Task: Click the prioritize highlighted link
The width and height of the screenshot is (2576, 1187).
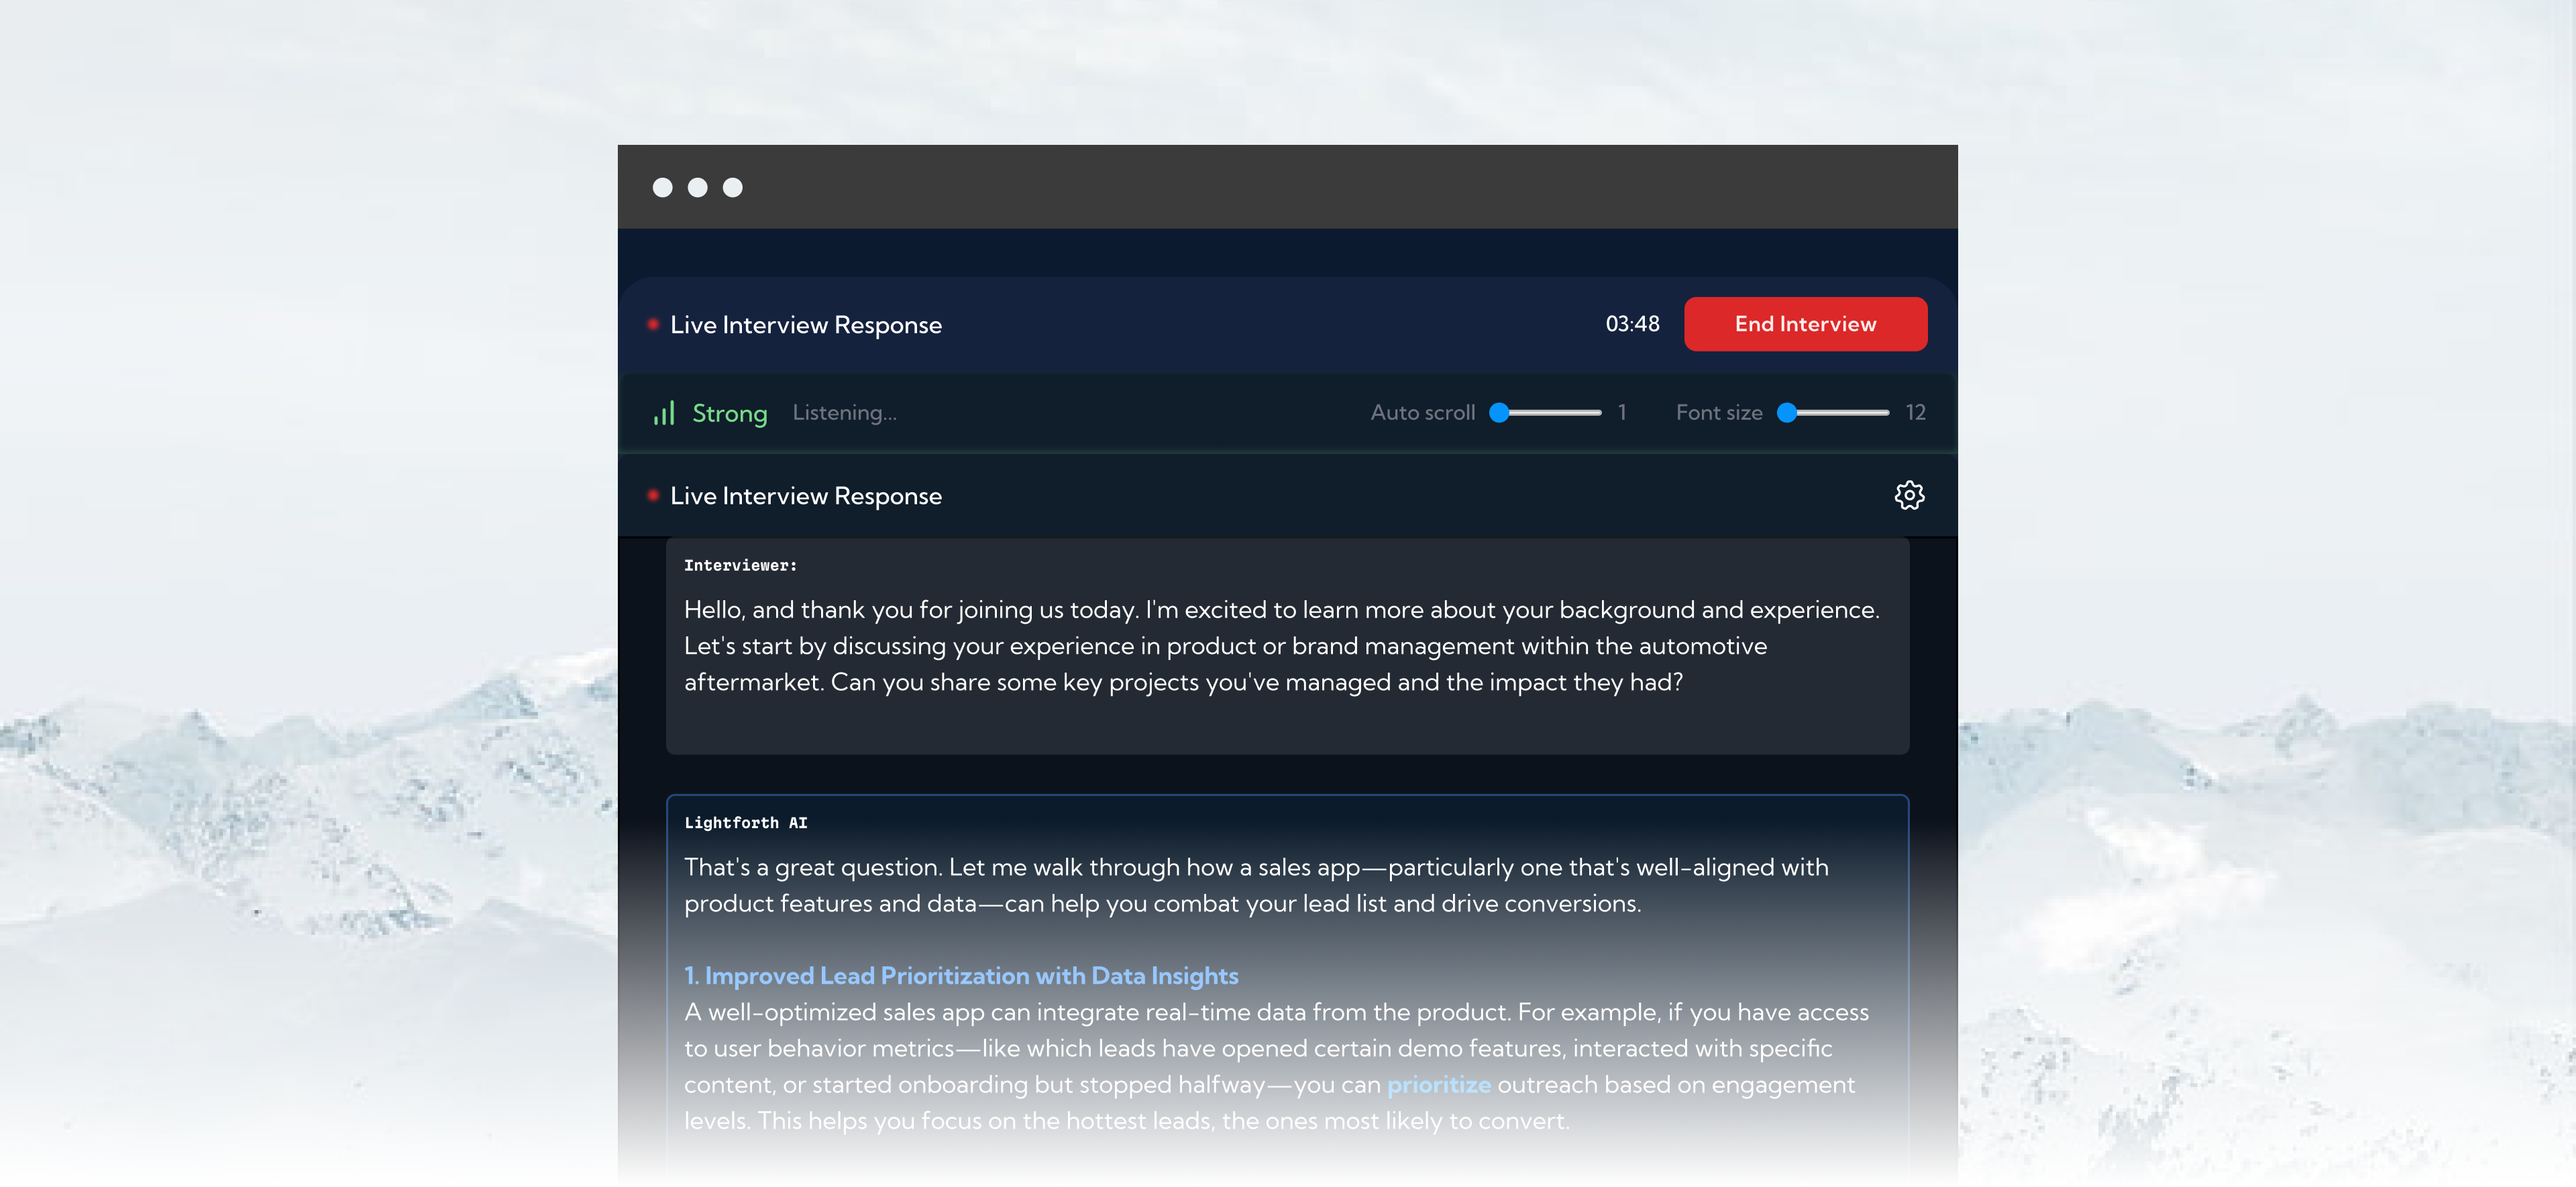Action: [x=1438, y=1085]
